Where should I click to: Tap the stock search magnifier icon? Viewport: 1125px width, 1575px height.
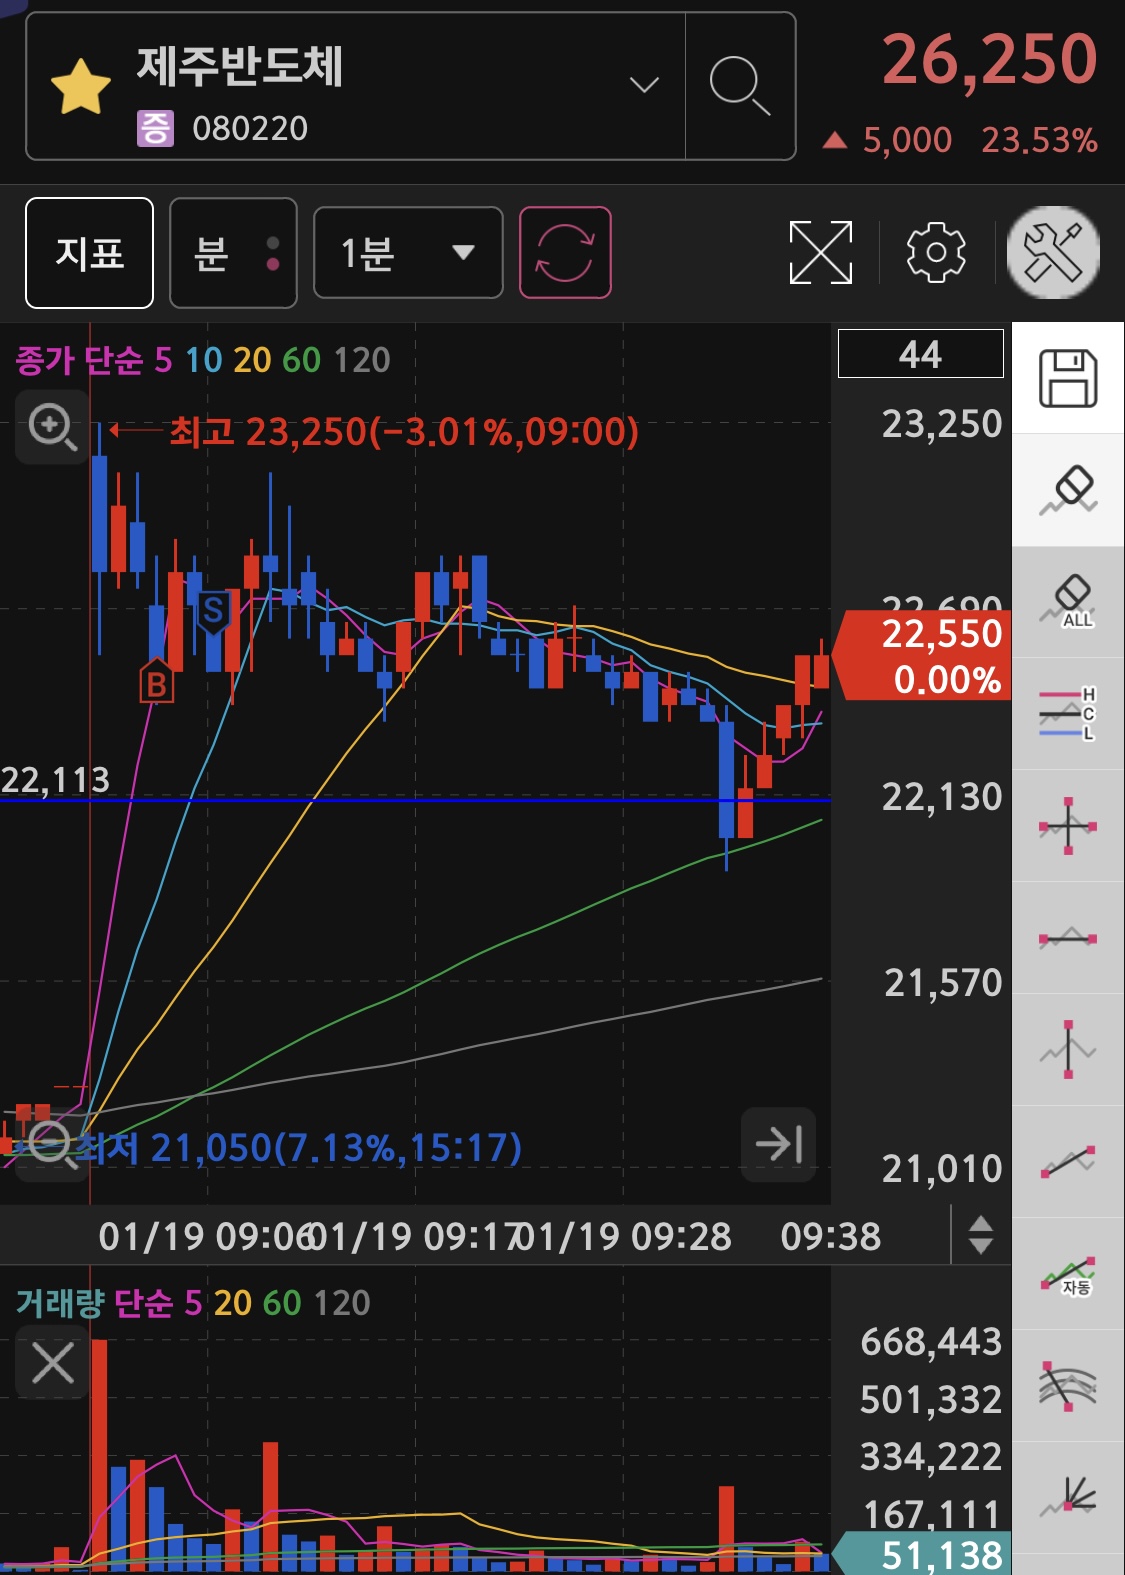click(739, 86)
